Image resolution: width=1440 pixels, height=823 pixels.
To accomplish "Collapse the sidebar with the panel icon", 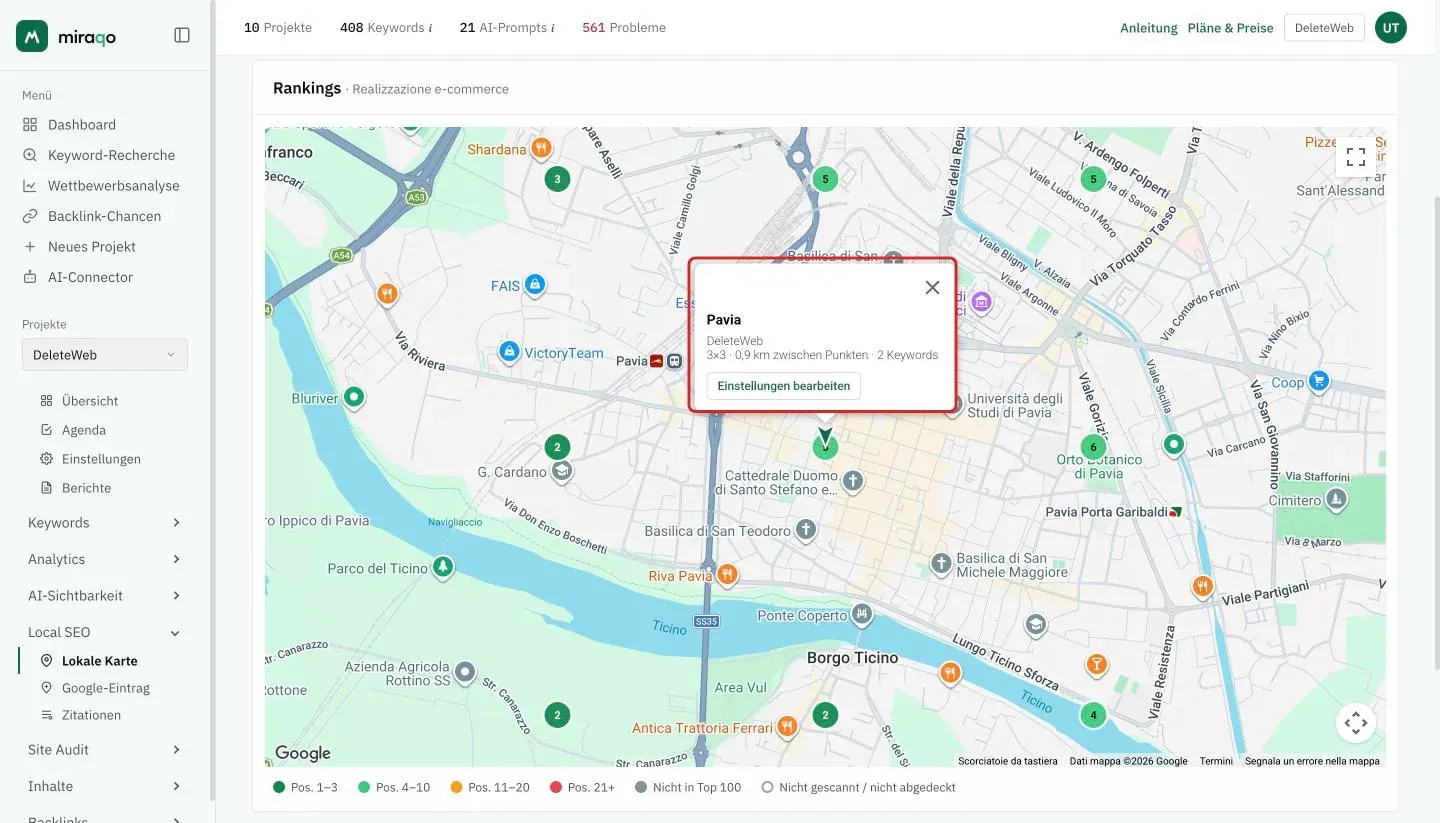I will tap(182, 36).
